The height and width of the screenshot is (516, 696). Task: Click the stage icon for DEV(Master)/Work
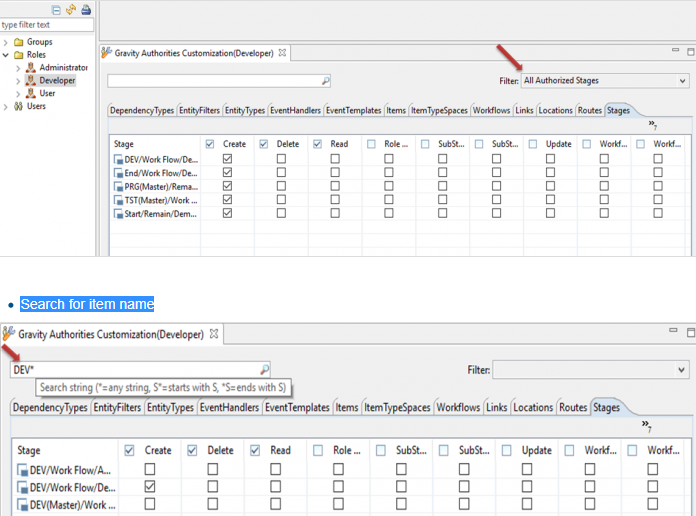[x=22, y=505]
